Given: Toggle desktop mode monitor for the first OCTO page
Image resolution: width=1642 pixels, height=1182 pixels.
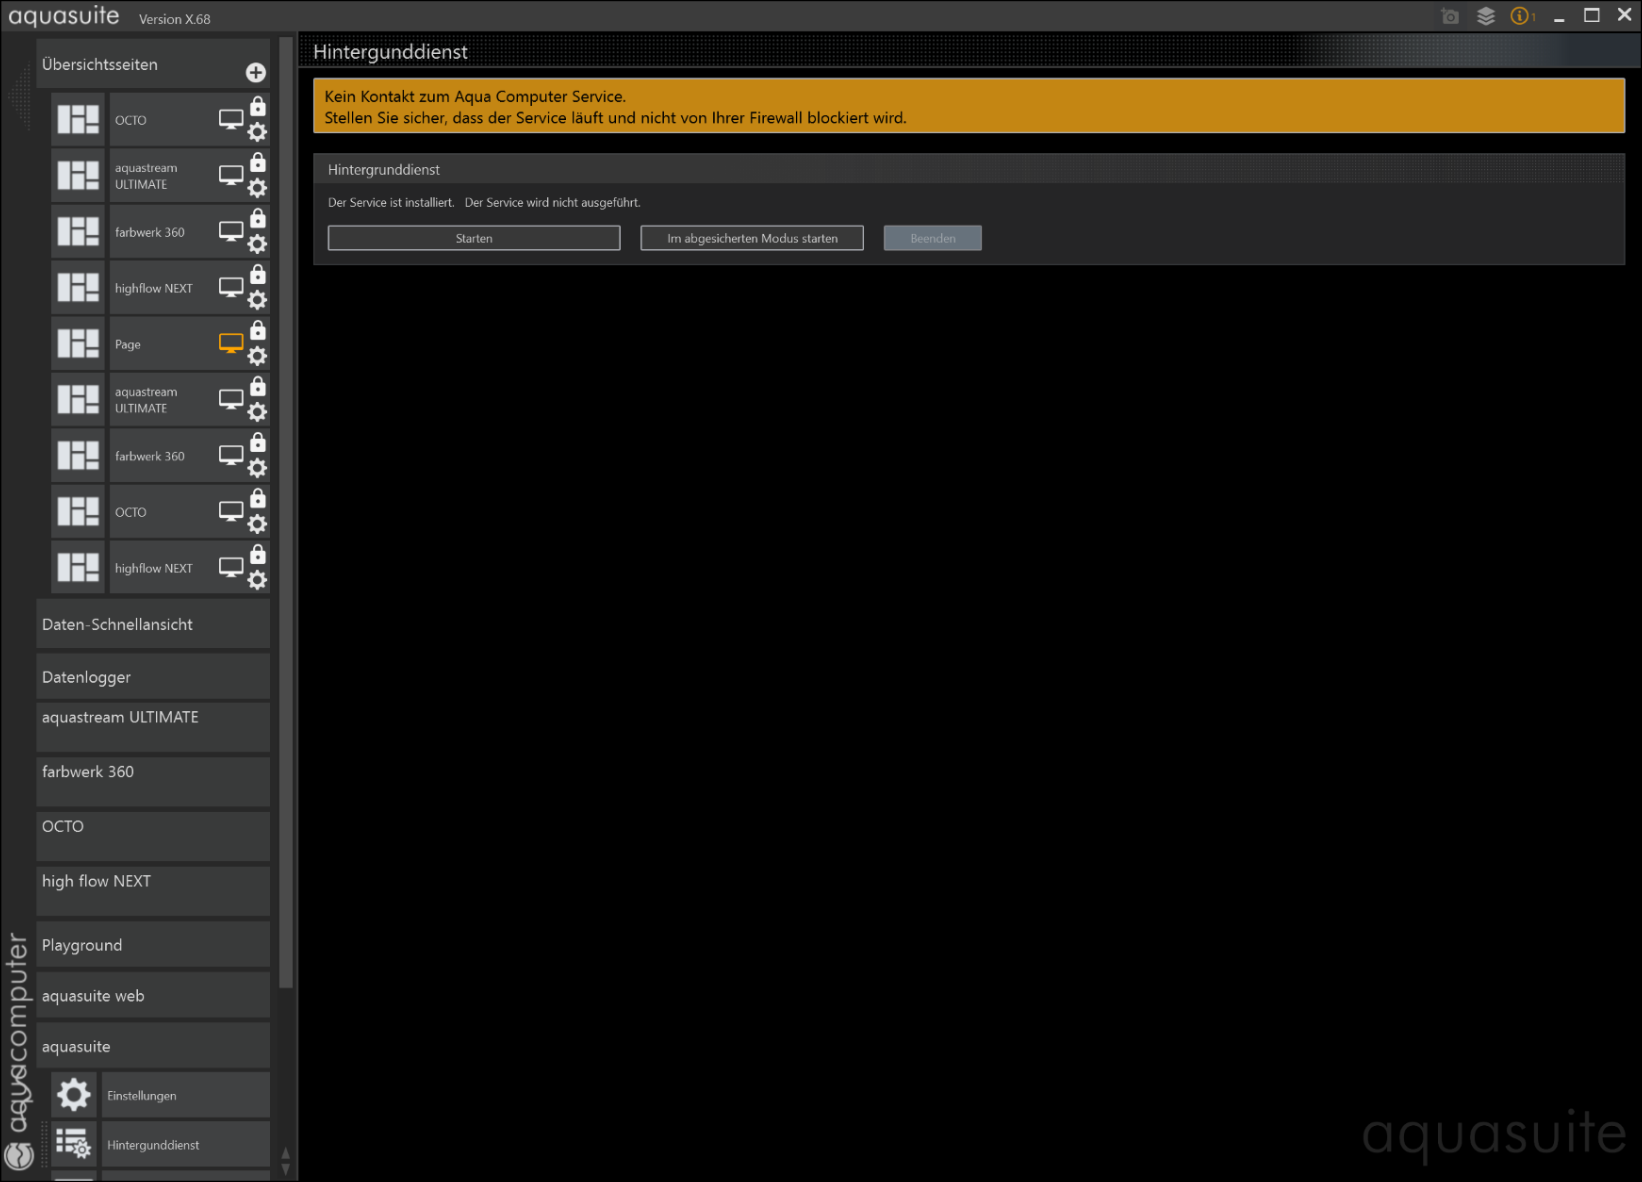Looking at the screenshot, I should tap(231, 119).
